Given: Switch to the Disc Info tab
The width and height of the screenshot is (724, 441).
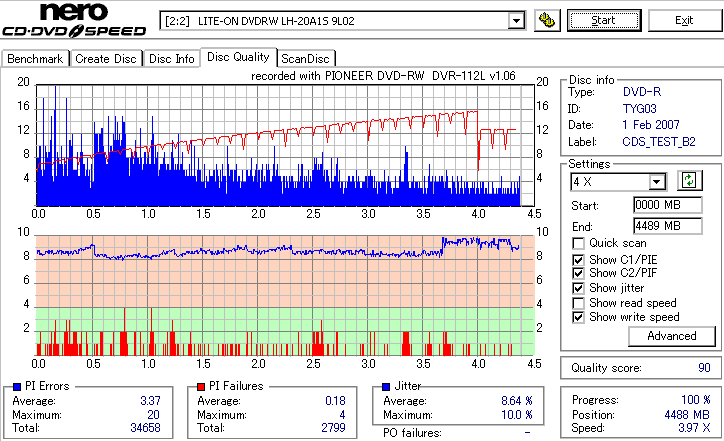Looking at the screenshot, I should coord(171,59).
